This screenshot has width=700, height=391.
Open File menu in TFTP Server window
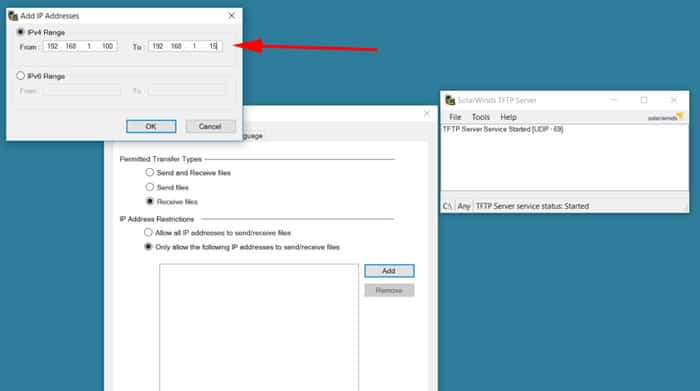coord(455,117)
